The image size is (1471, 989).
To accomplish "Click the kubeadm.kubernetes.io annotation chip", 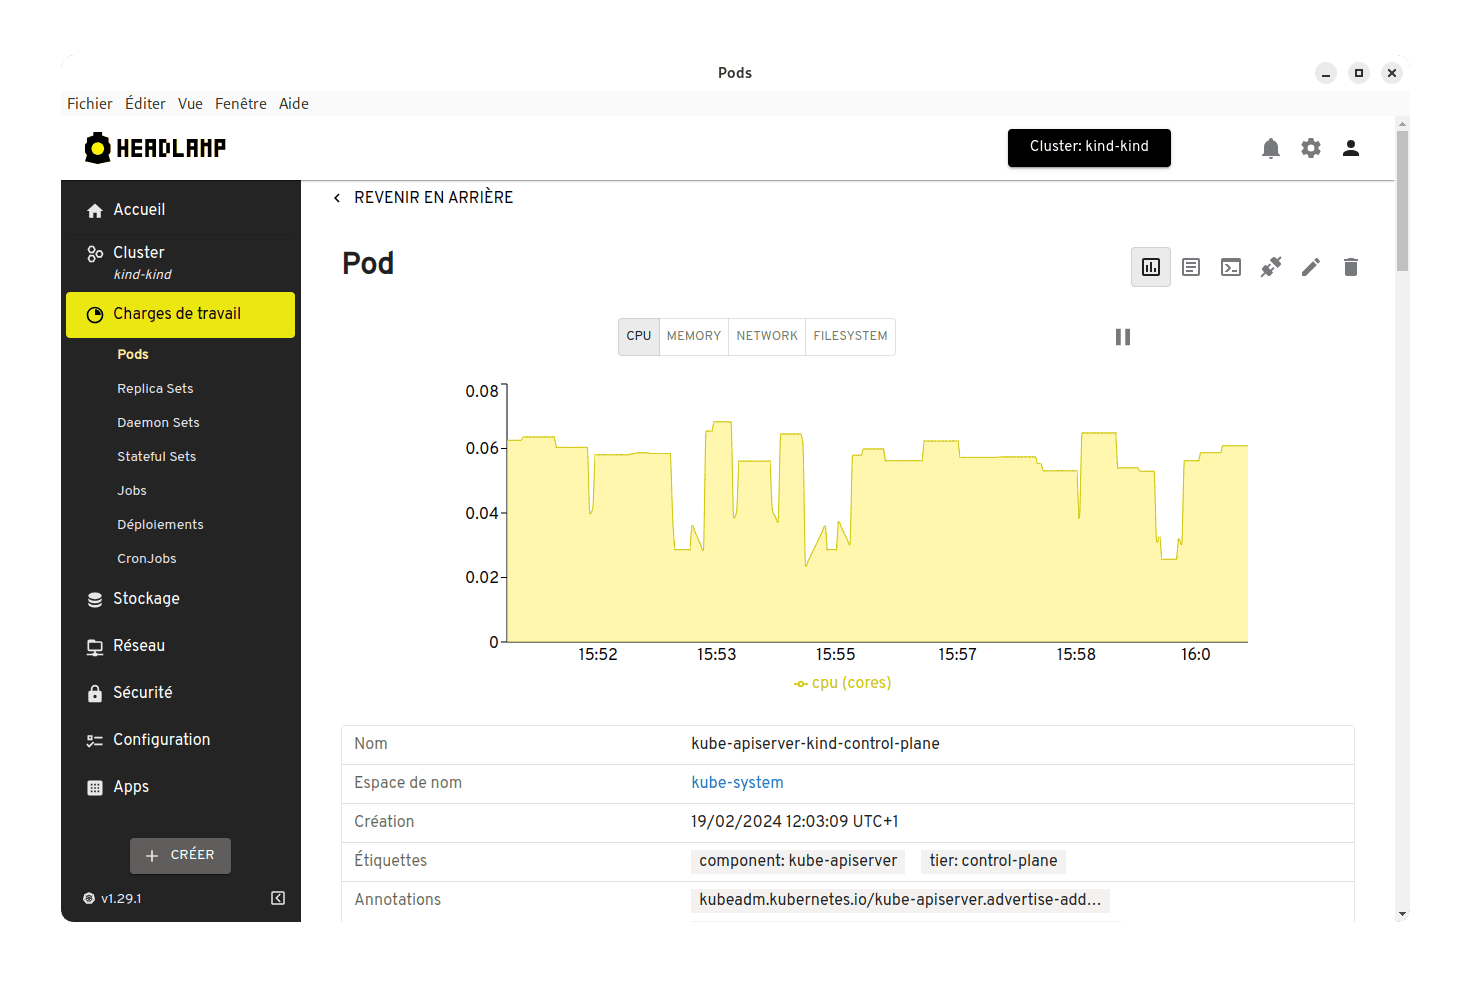I will [x=900, y=900].
